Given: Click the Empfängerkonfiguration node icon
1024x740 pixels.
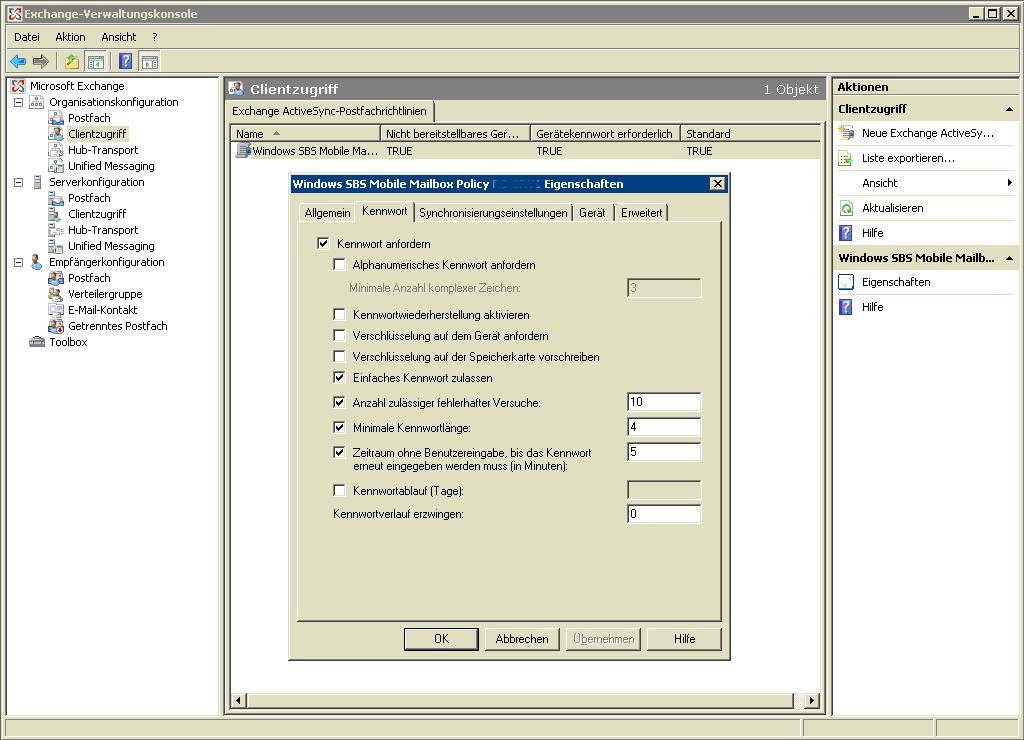Looking at the screenshot, I should [x=37, y=262].
